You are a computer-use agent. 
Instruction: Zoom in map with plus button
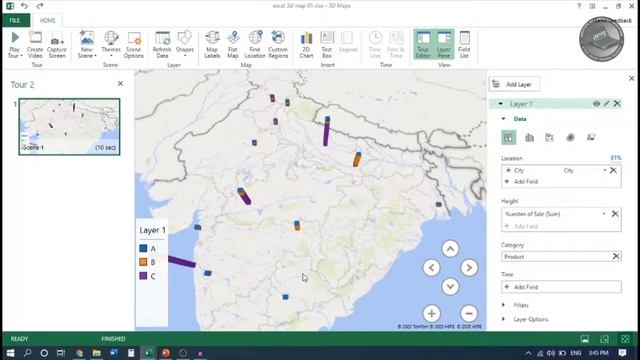(431, 313)
